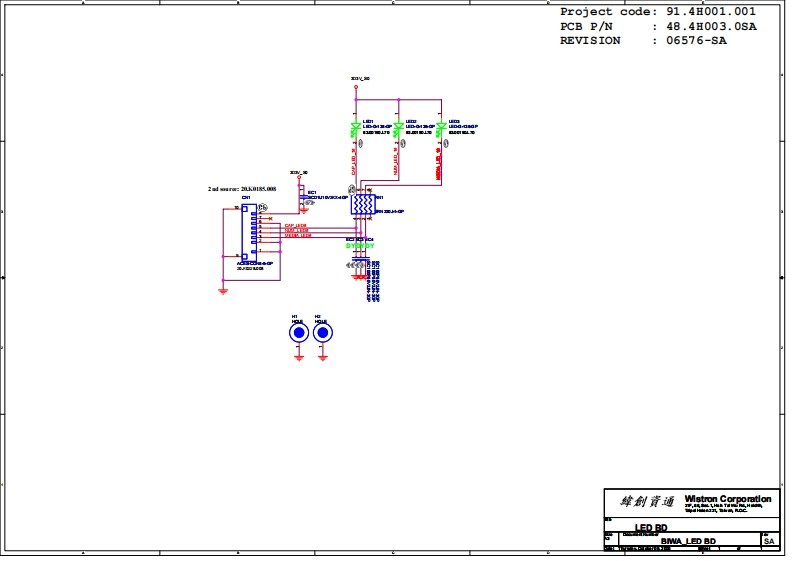Click the LED3 diode symbol
The image size is (793, 561).
coord(442,127)
